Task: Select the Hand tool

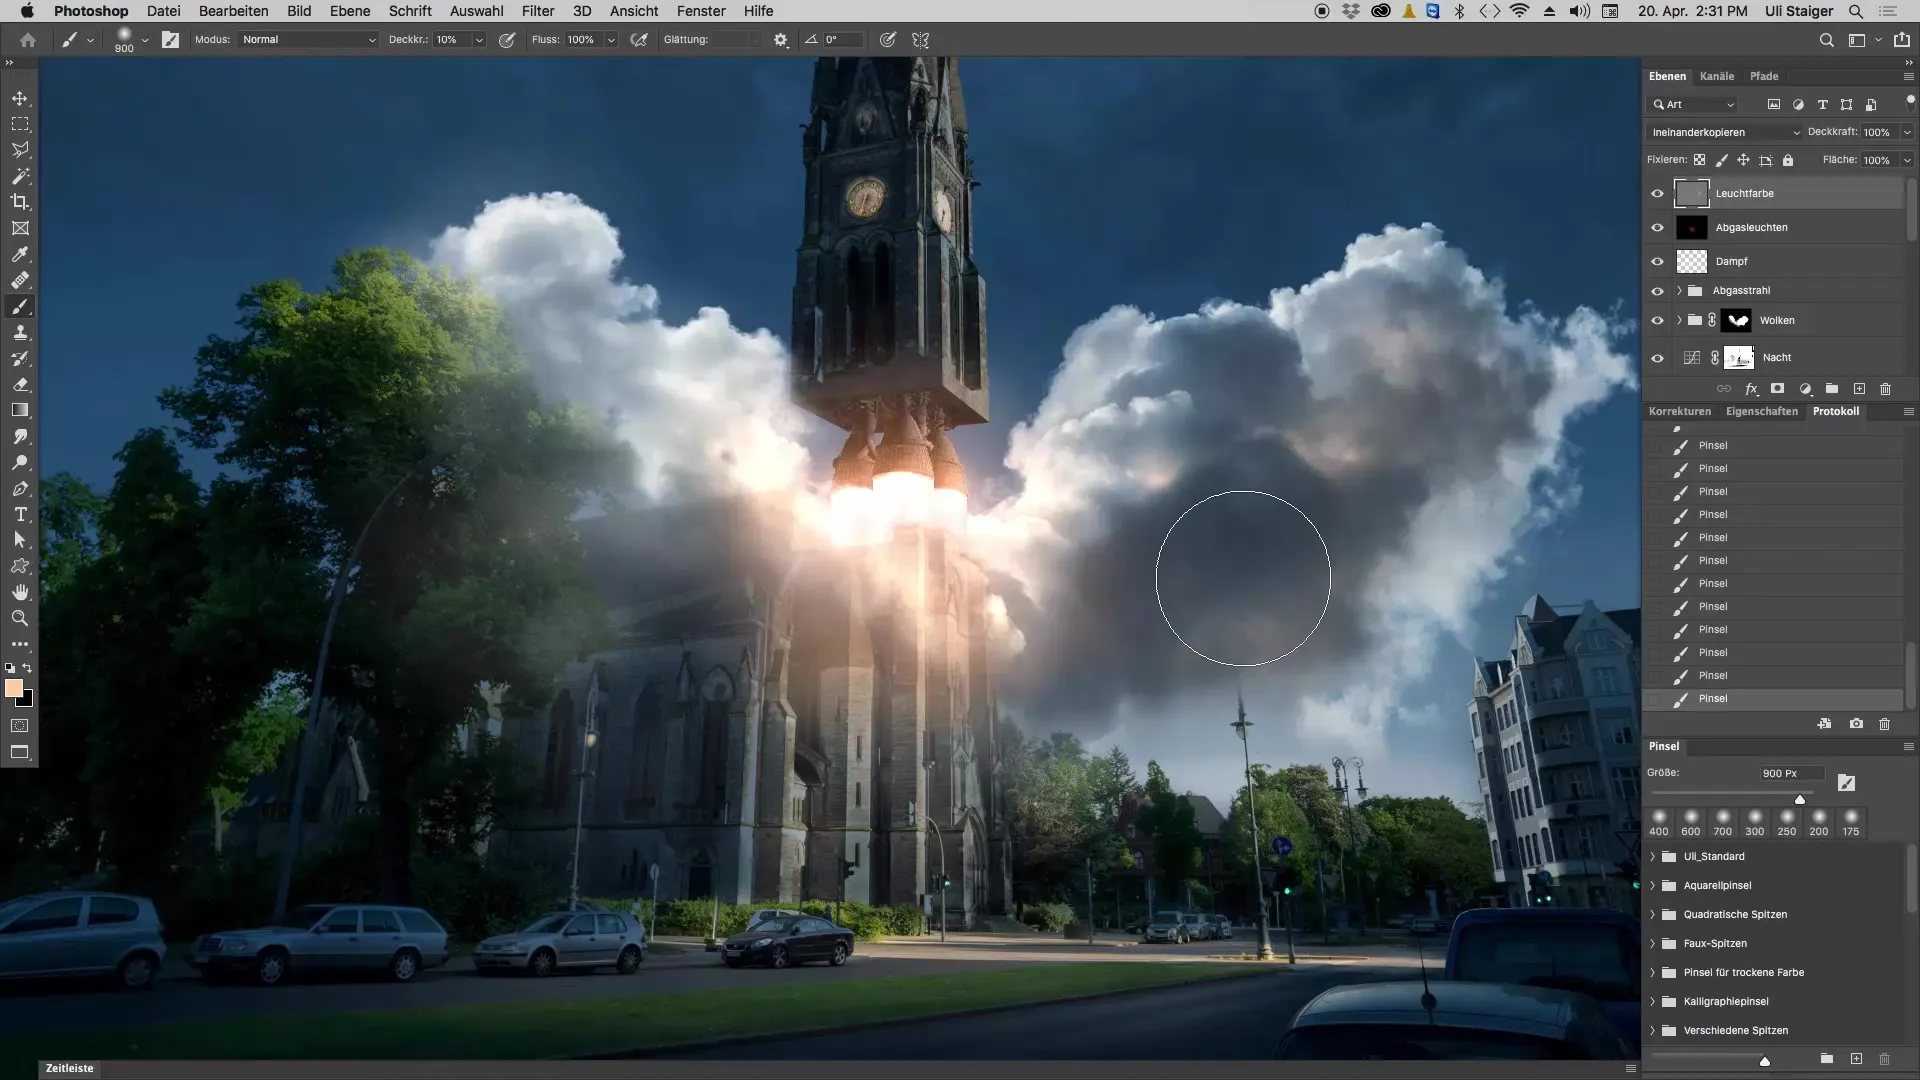Action: pyautogui.click(x=20, y=592)
